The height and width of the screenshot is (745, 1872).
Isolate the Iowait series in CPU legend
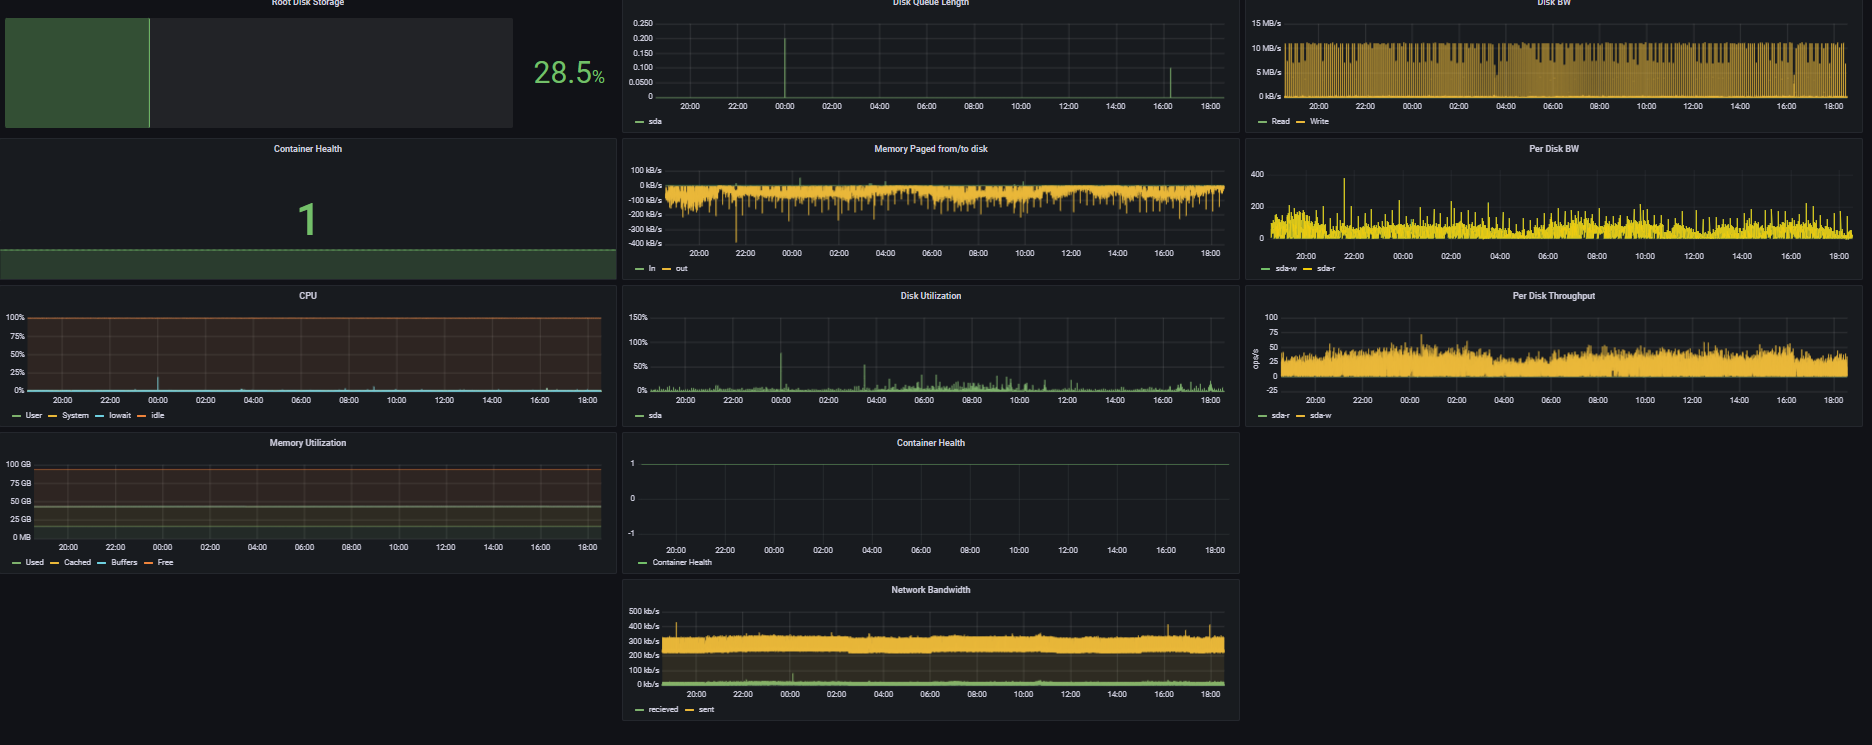tap(120, 416)
